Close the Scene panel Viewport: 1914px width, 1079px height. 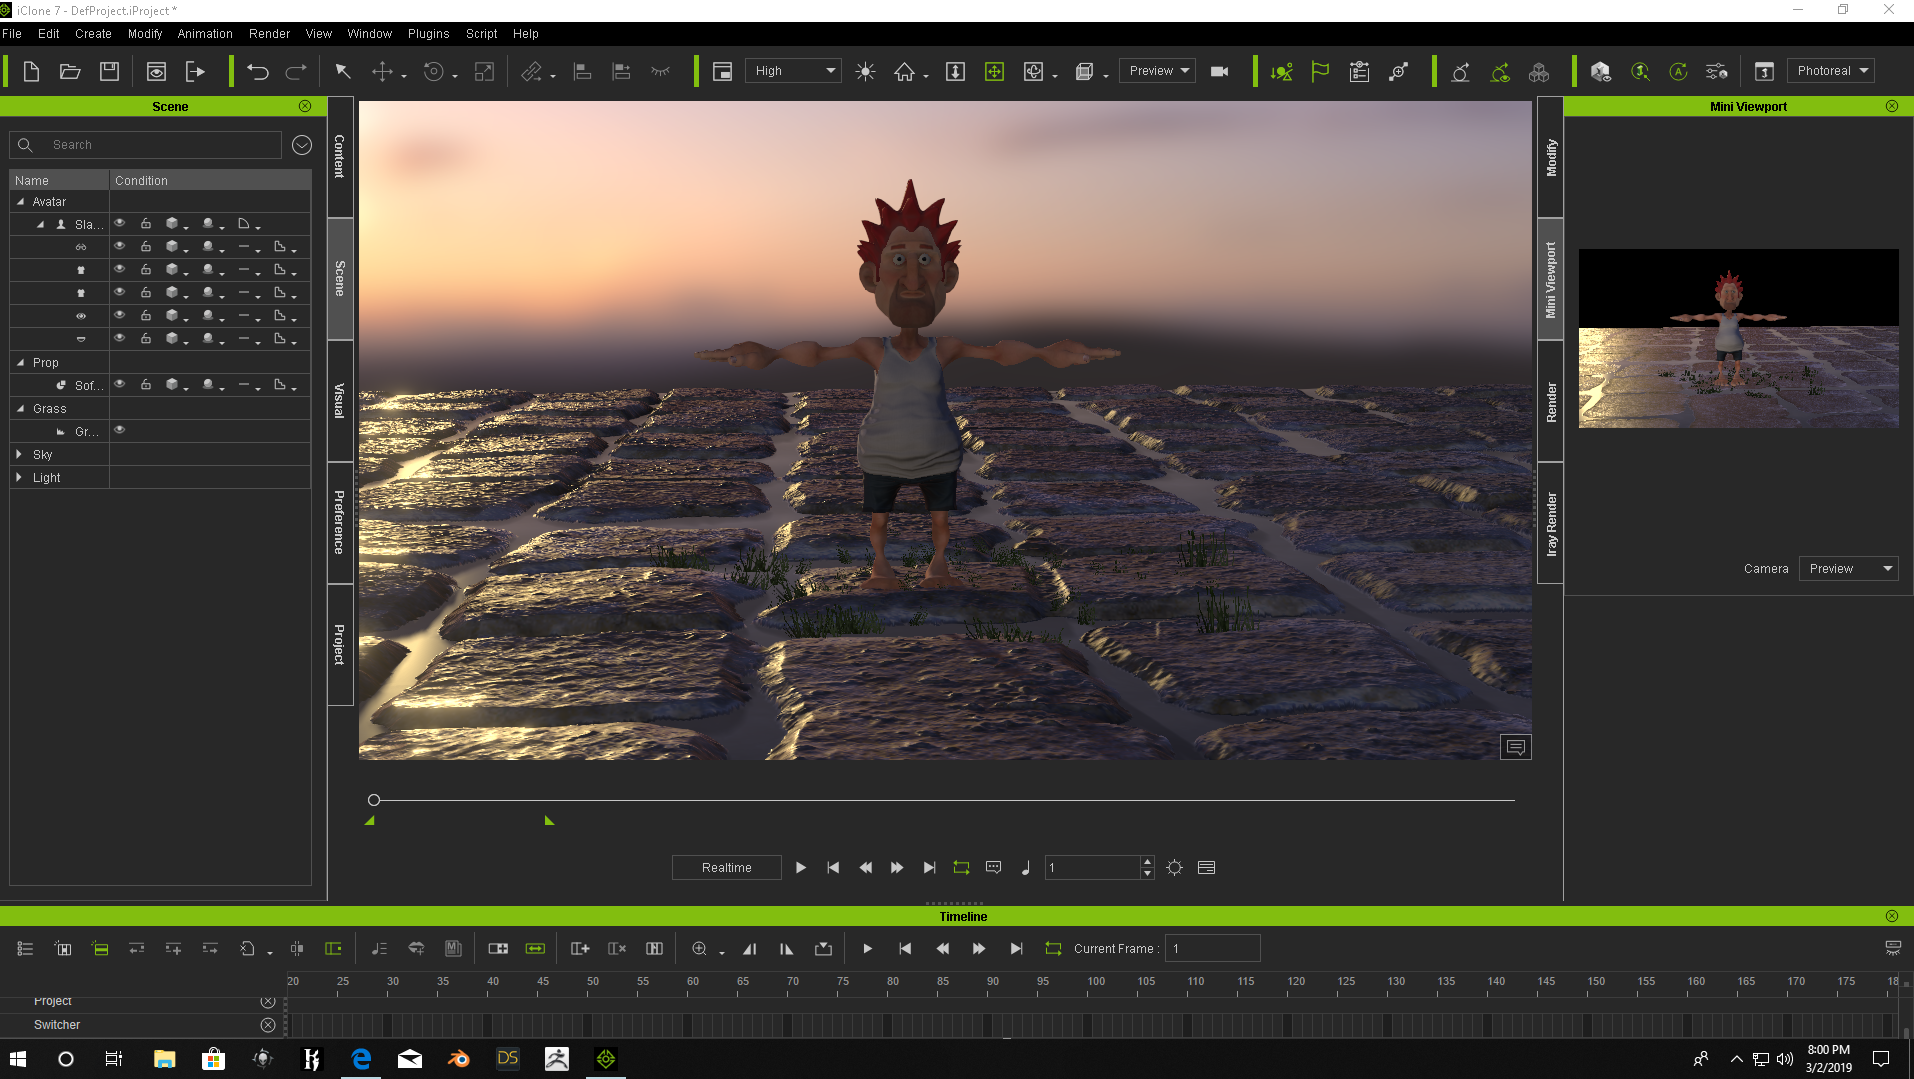pyautogui.click(x=305, y=106)
